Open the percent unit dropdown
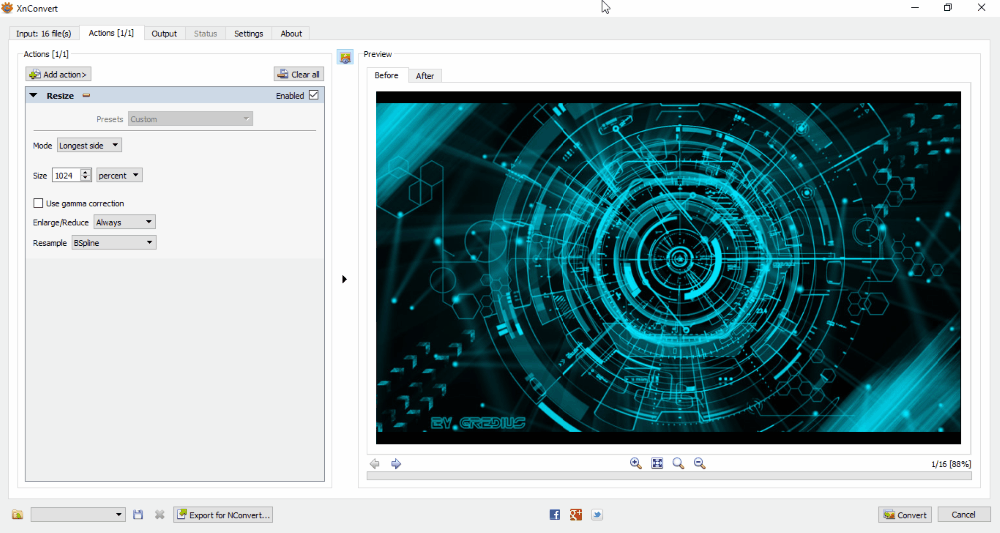Screen dimensions: 1000x533 coord(119,175)
